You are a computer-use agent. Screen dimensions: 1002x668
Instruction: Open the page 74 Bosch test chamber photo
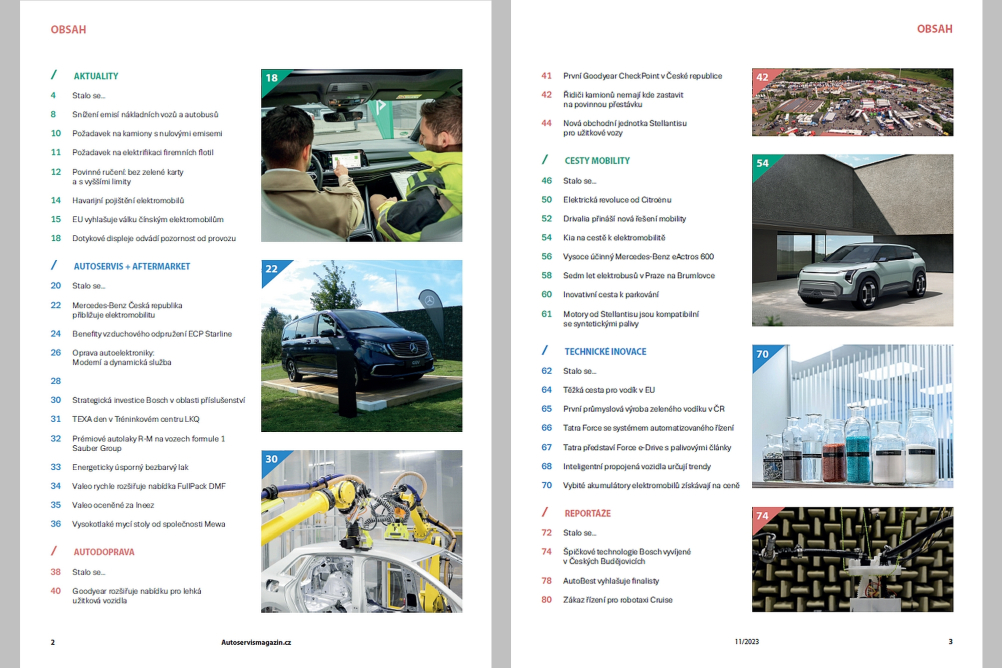coord(852,559)
